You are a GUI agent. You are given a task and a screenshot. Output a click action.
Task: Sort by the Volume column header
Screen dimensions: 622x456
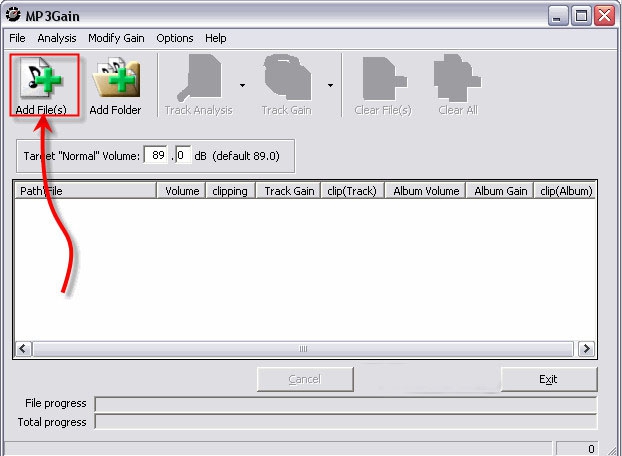pos(181,191)
